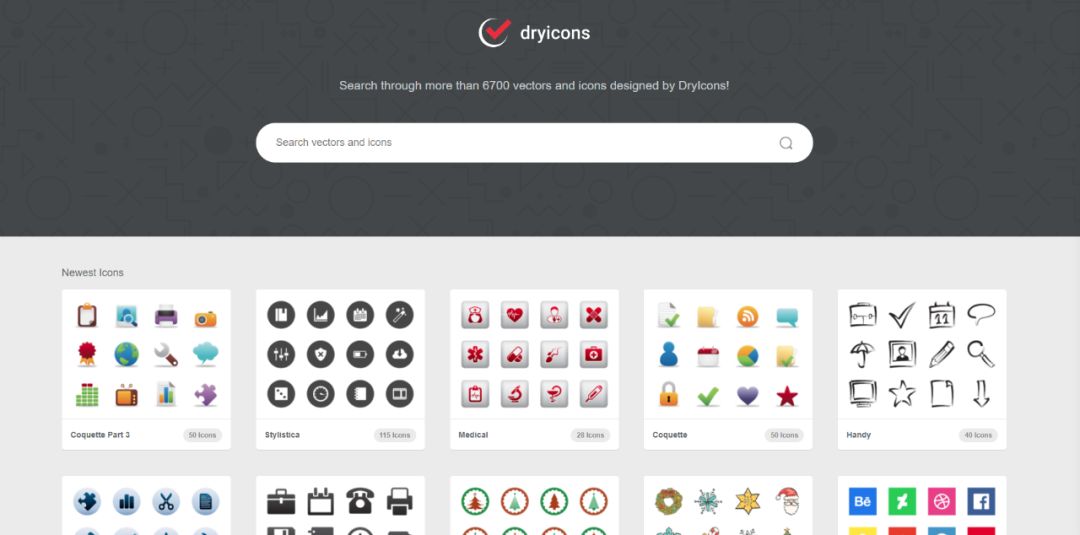Click the 40 Icons badge on Handy

978,435
